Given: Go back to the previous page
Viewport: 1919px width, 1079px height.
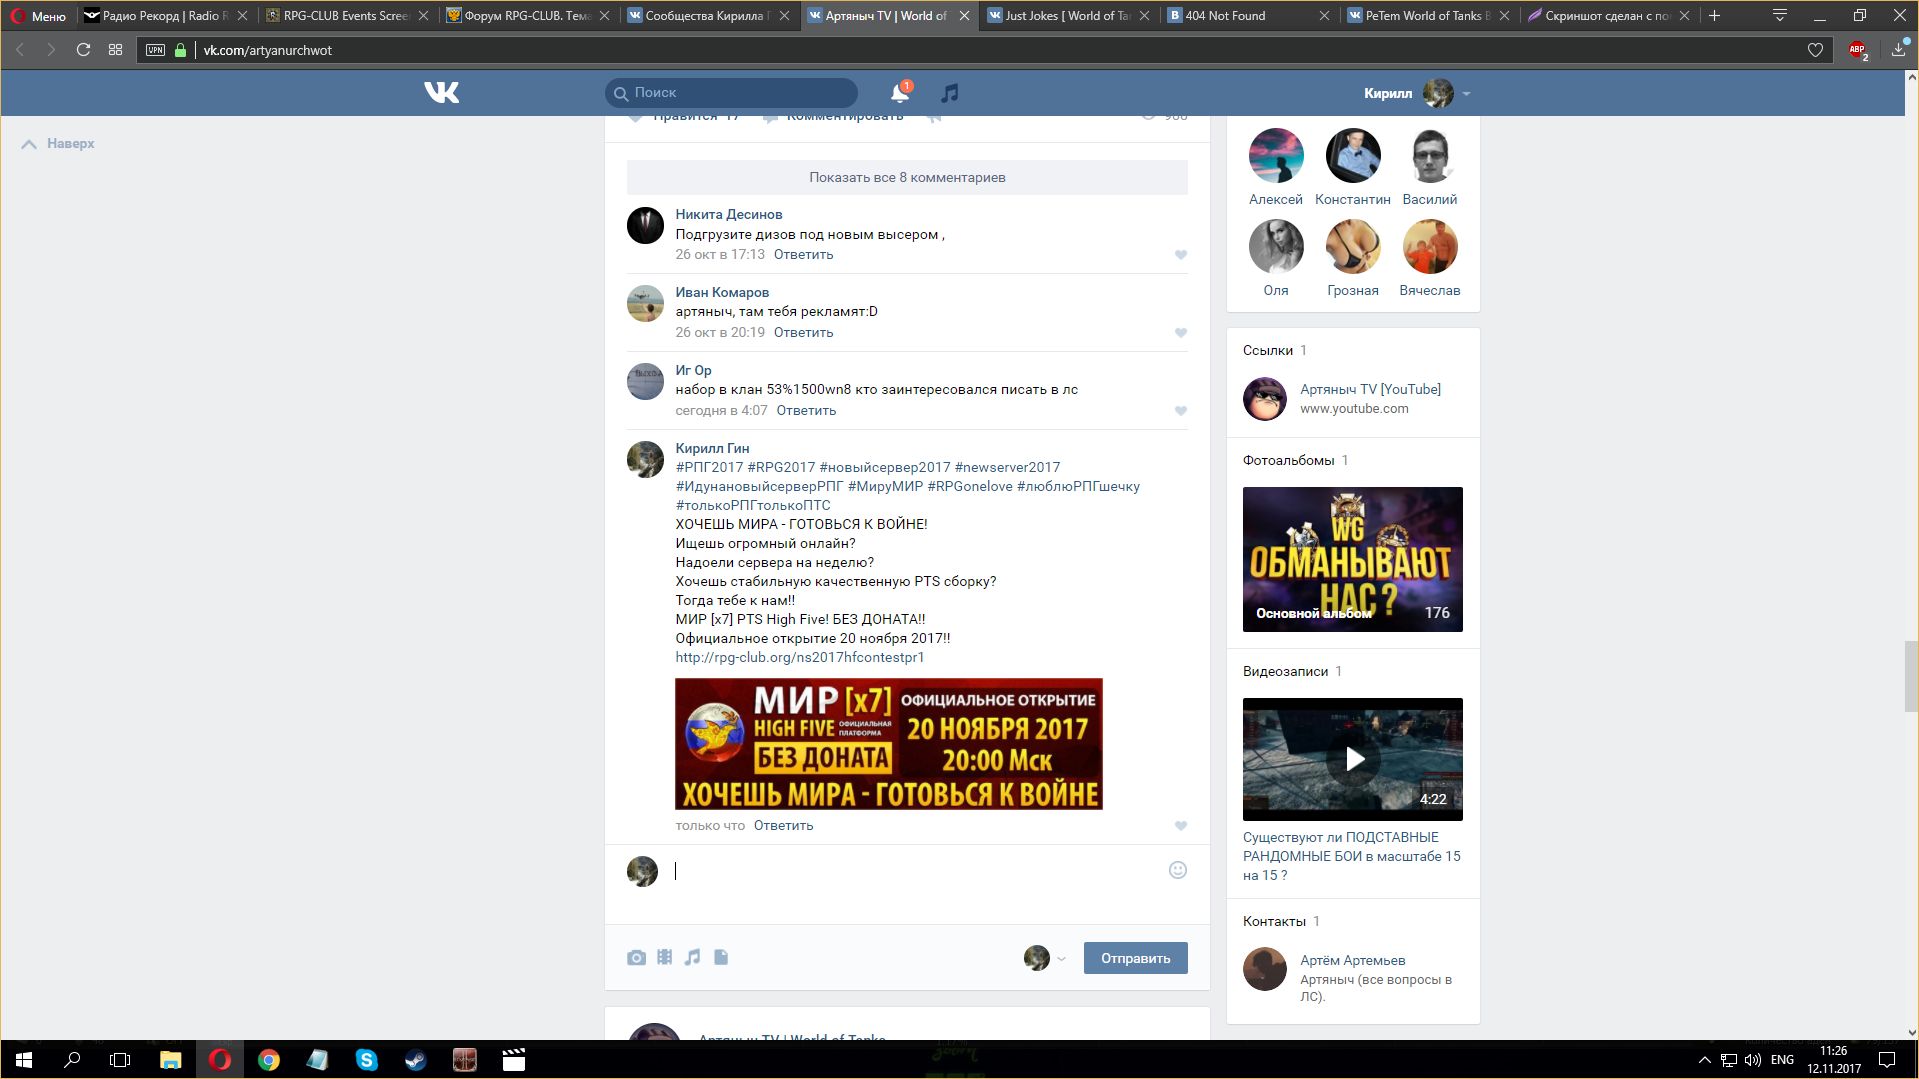Looking at the screenshot, I should coord(20,50).
